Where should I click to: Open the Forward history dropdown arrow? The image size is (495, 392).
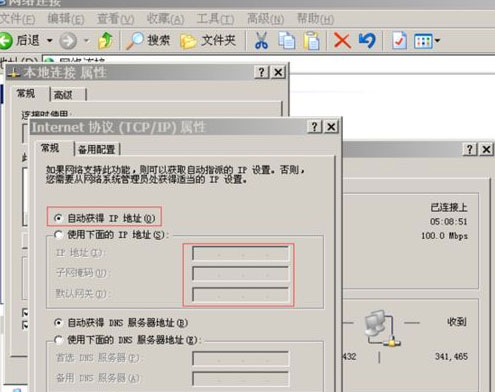coord(87,41)
